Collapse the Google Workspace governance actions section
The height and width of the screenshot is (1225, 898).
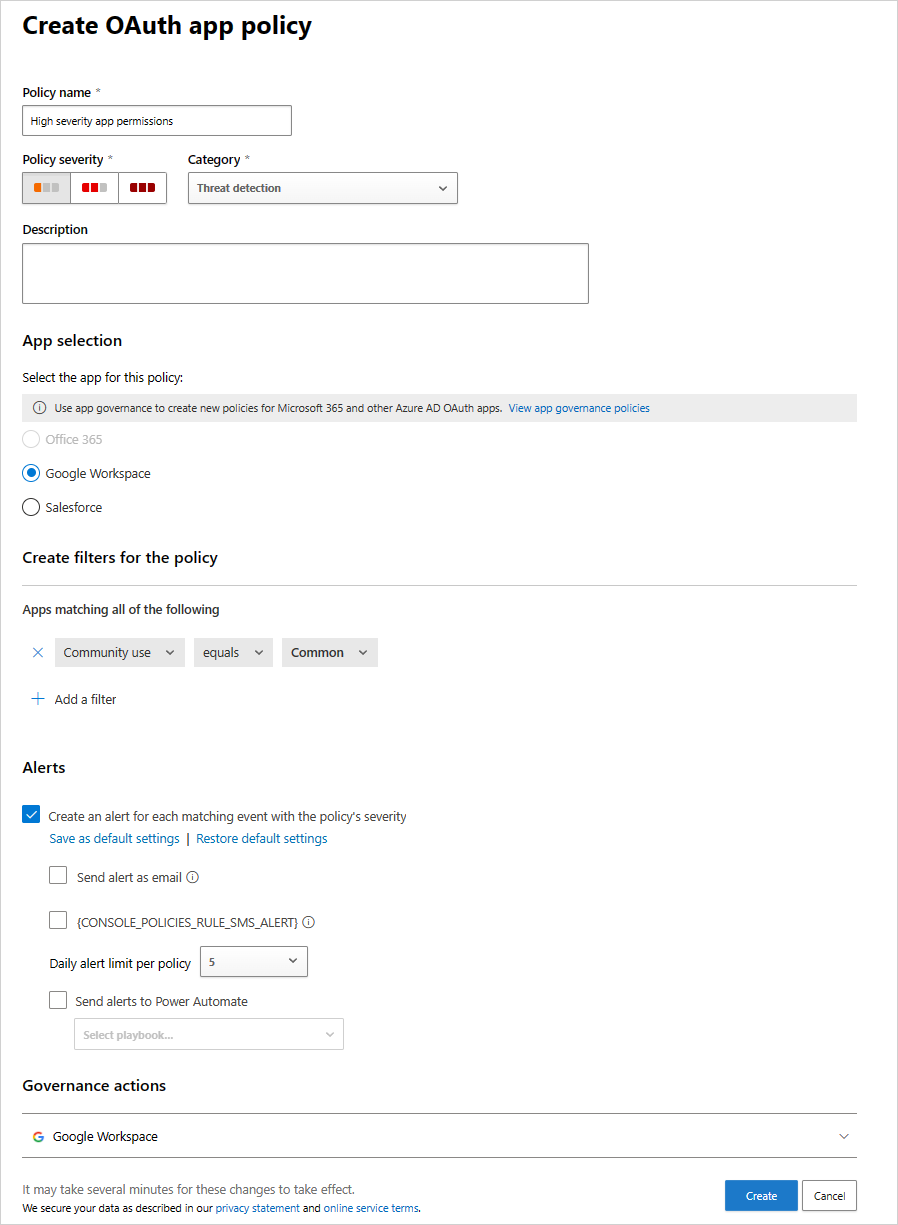844,1136
